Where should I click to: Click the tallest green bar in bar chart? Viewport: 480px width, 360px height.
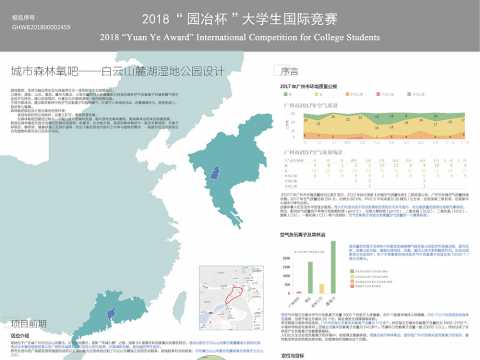pyautogui.click(x=333, y=267)
